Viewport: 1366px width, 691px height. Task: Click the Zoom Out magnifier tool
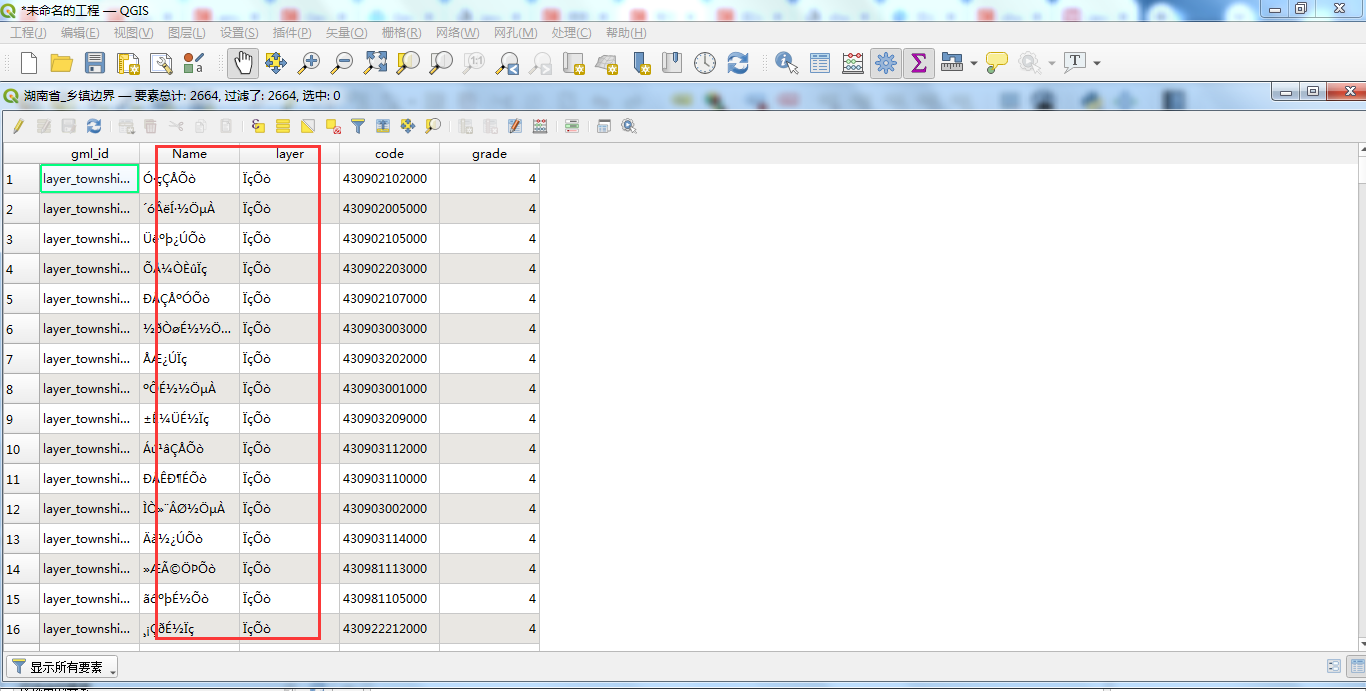click(x=342, y=63)
